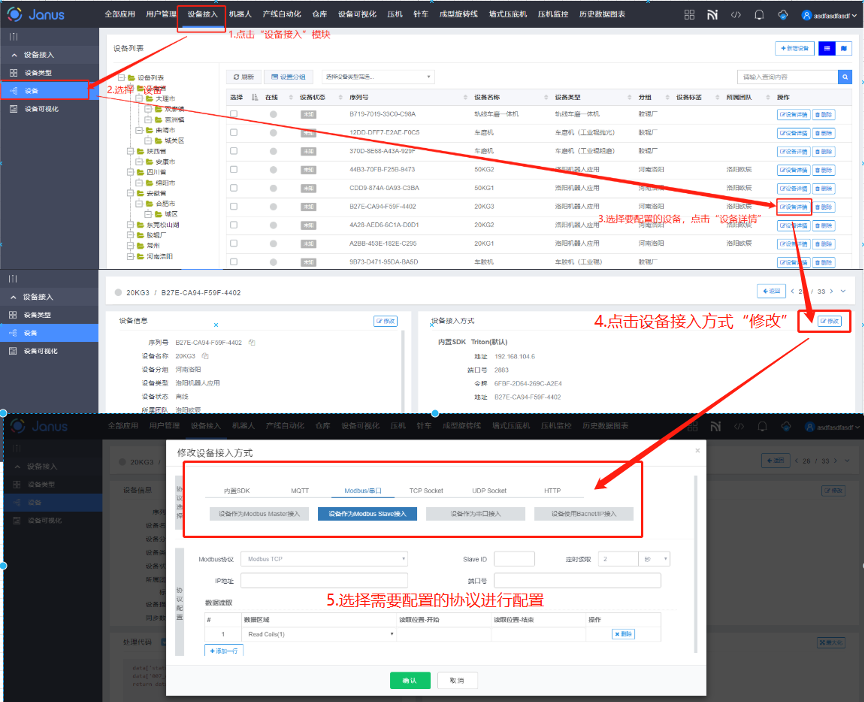Collapse the 安徽省 tree node
864x702 pixels.
tap(131, 193)
